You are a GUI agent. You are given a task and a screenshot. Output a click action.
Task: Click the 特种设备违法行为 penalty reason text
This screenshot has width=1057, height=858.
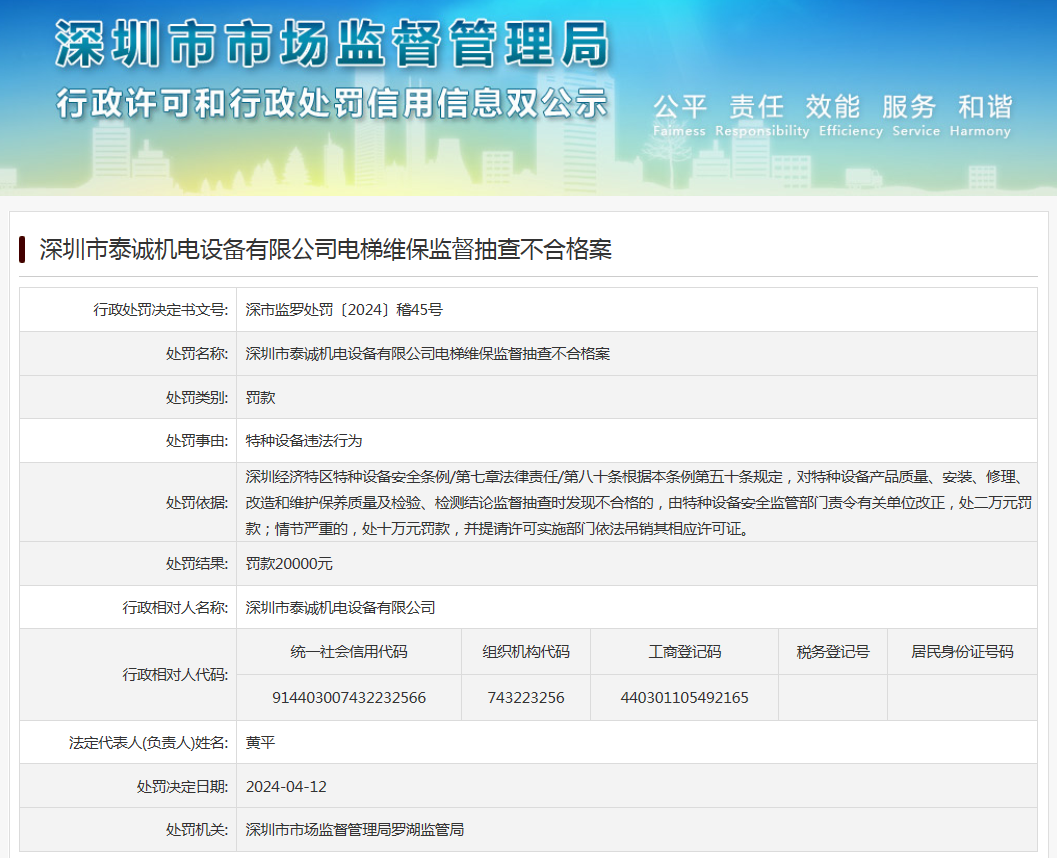point(303,440)
